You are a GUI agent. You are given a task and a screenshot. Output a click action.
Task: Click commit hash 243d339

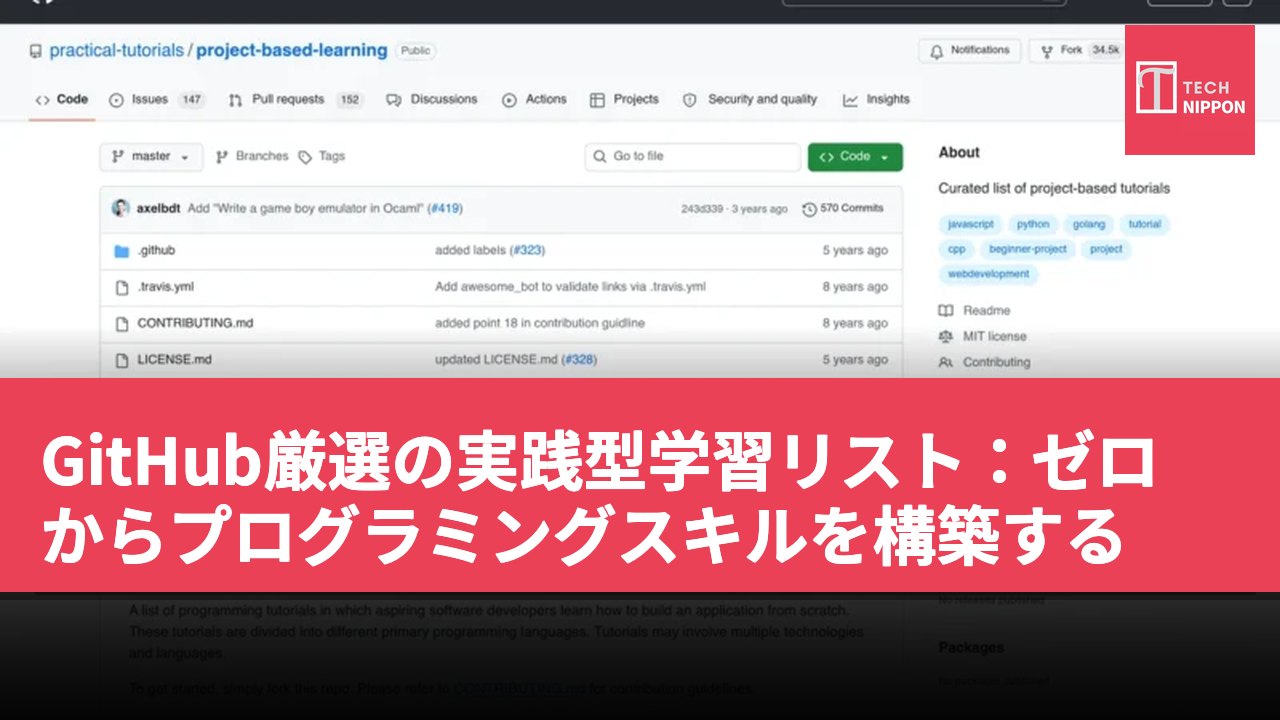pyautogui.click(x=703, y=209)
